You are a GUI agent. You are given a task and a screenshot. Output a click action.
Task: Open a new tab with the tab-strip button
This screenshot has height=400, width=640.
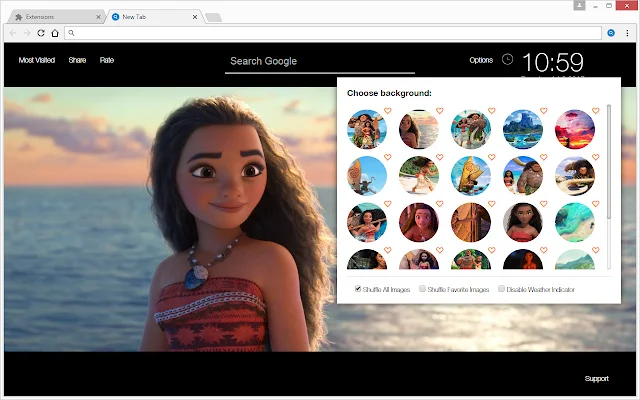[x=213, y=17]
